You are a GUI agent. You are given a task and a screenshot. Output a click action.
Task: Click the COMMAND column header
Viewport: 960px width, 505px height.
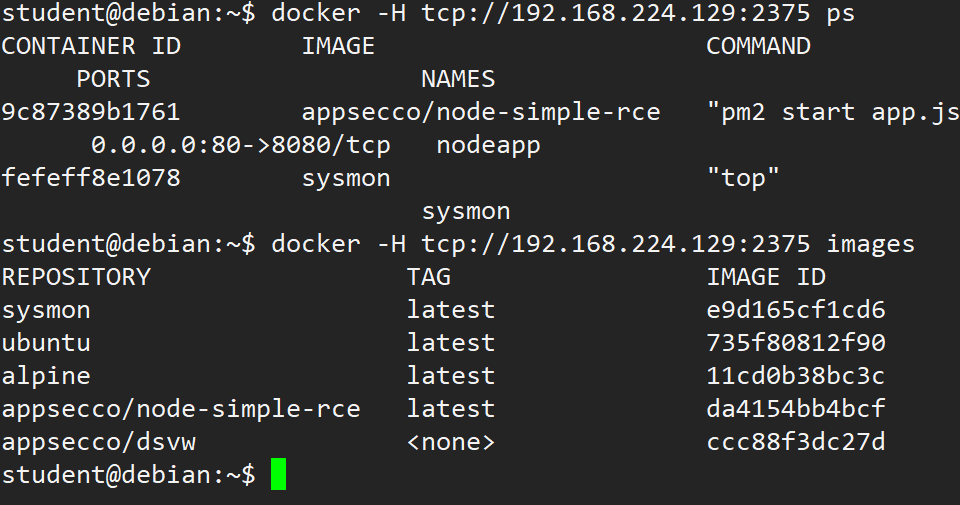[759, 47]
